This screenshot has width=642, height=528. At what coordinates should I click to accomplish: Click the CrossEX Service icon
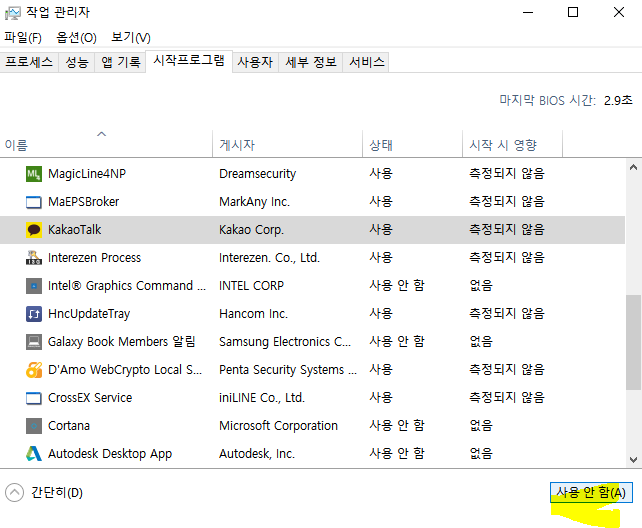point(34,398)
